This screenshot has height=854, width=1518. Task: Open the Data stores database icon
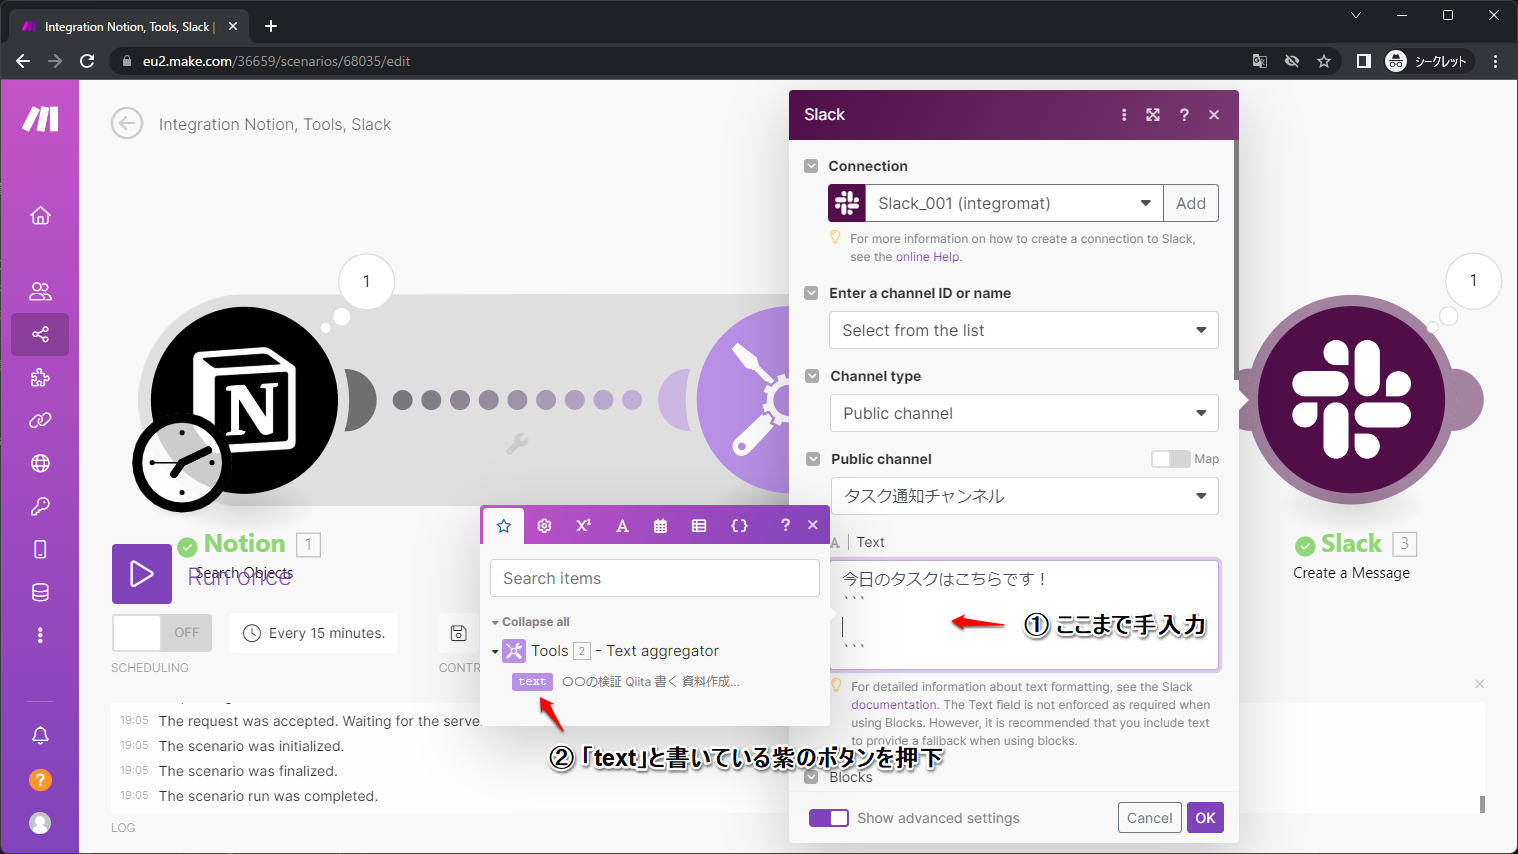40,592
